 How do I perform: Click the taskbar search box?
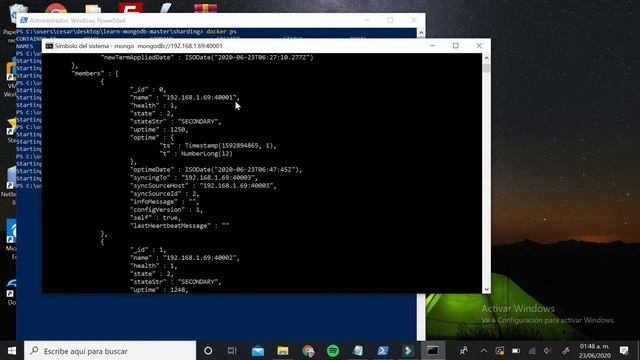point(110,351)
